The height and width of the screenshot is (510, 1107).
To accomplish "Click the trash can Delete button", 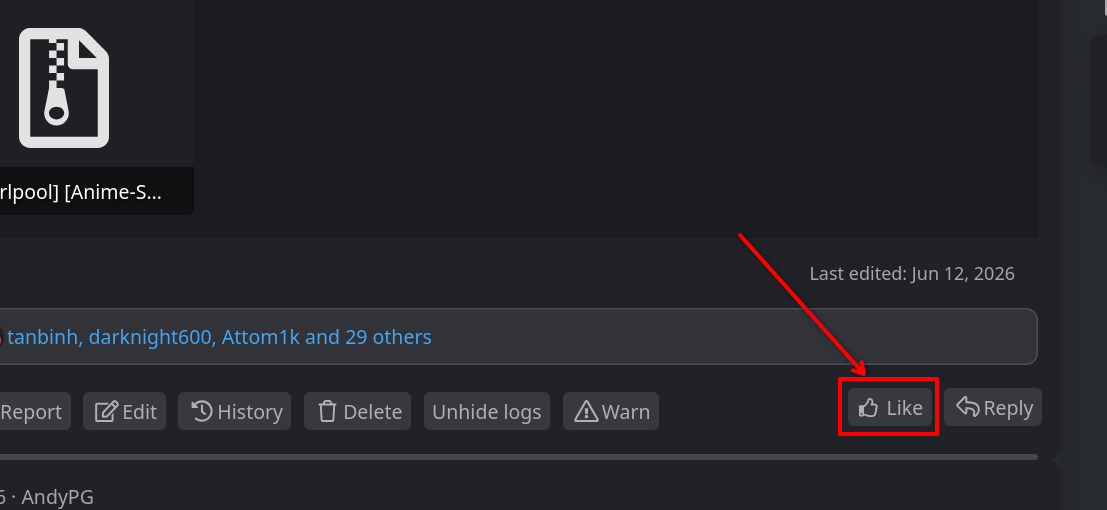I will click(357, 411).
